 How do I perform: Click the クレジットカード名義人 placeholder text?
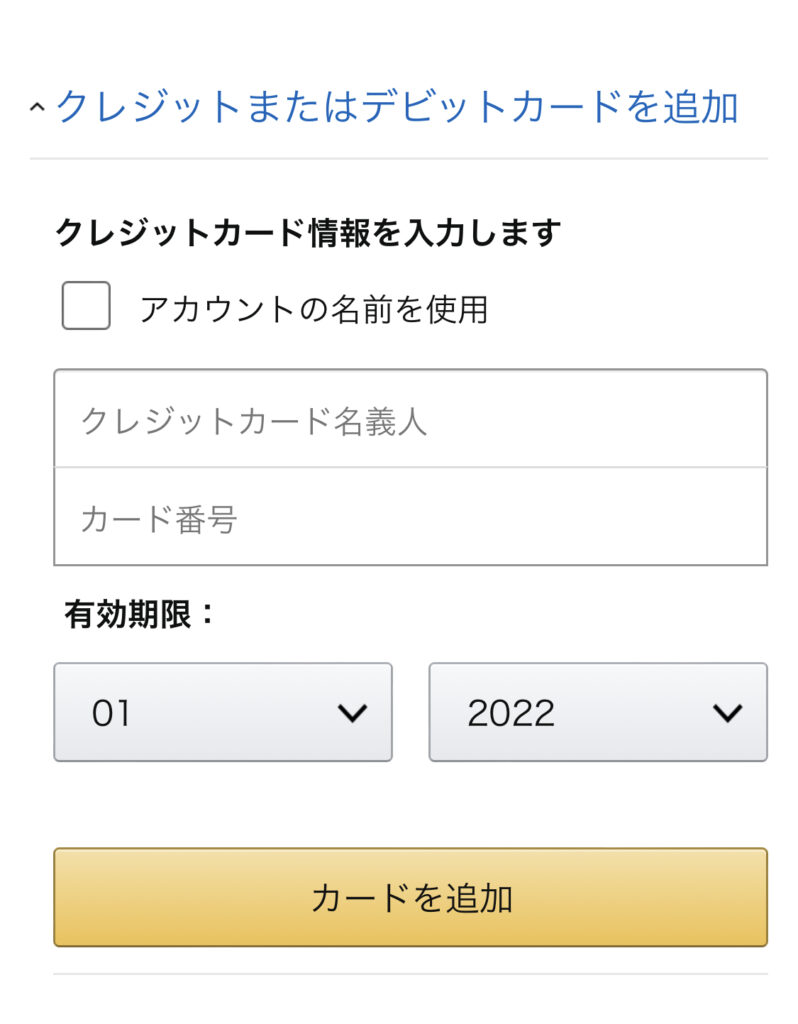(253, 421)
